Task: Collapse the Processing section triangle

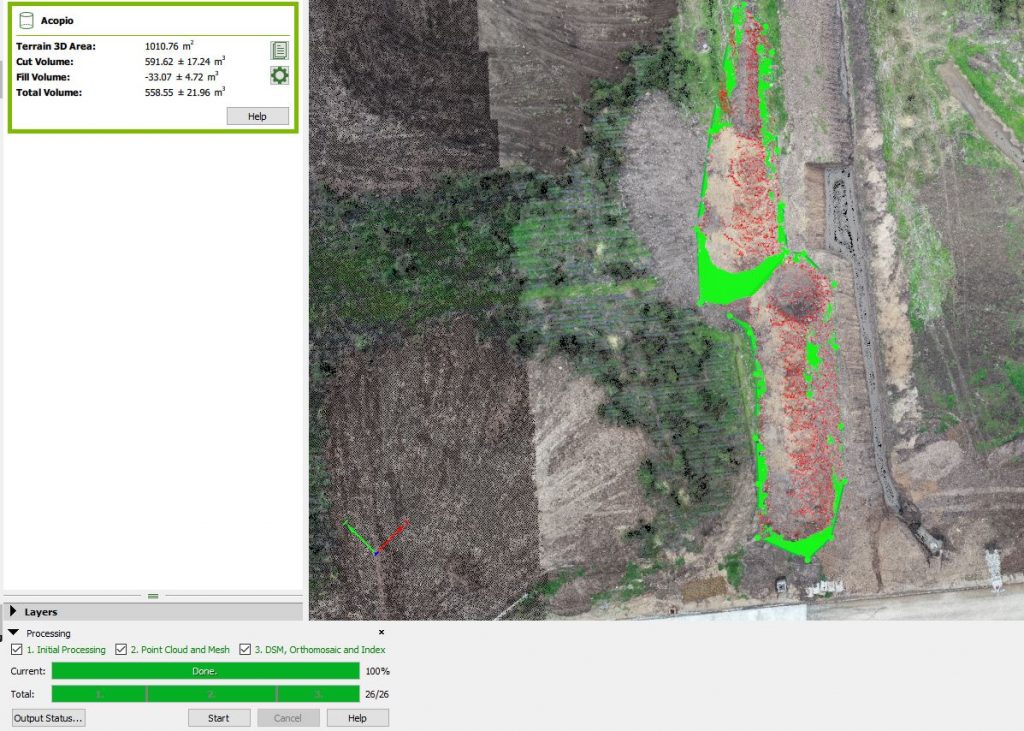Action: click(x=14, y=633)
